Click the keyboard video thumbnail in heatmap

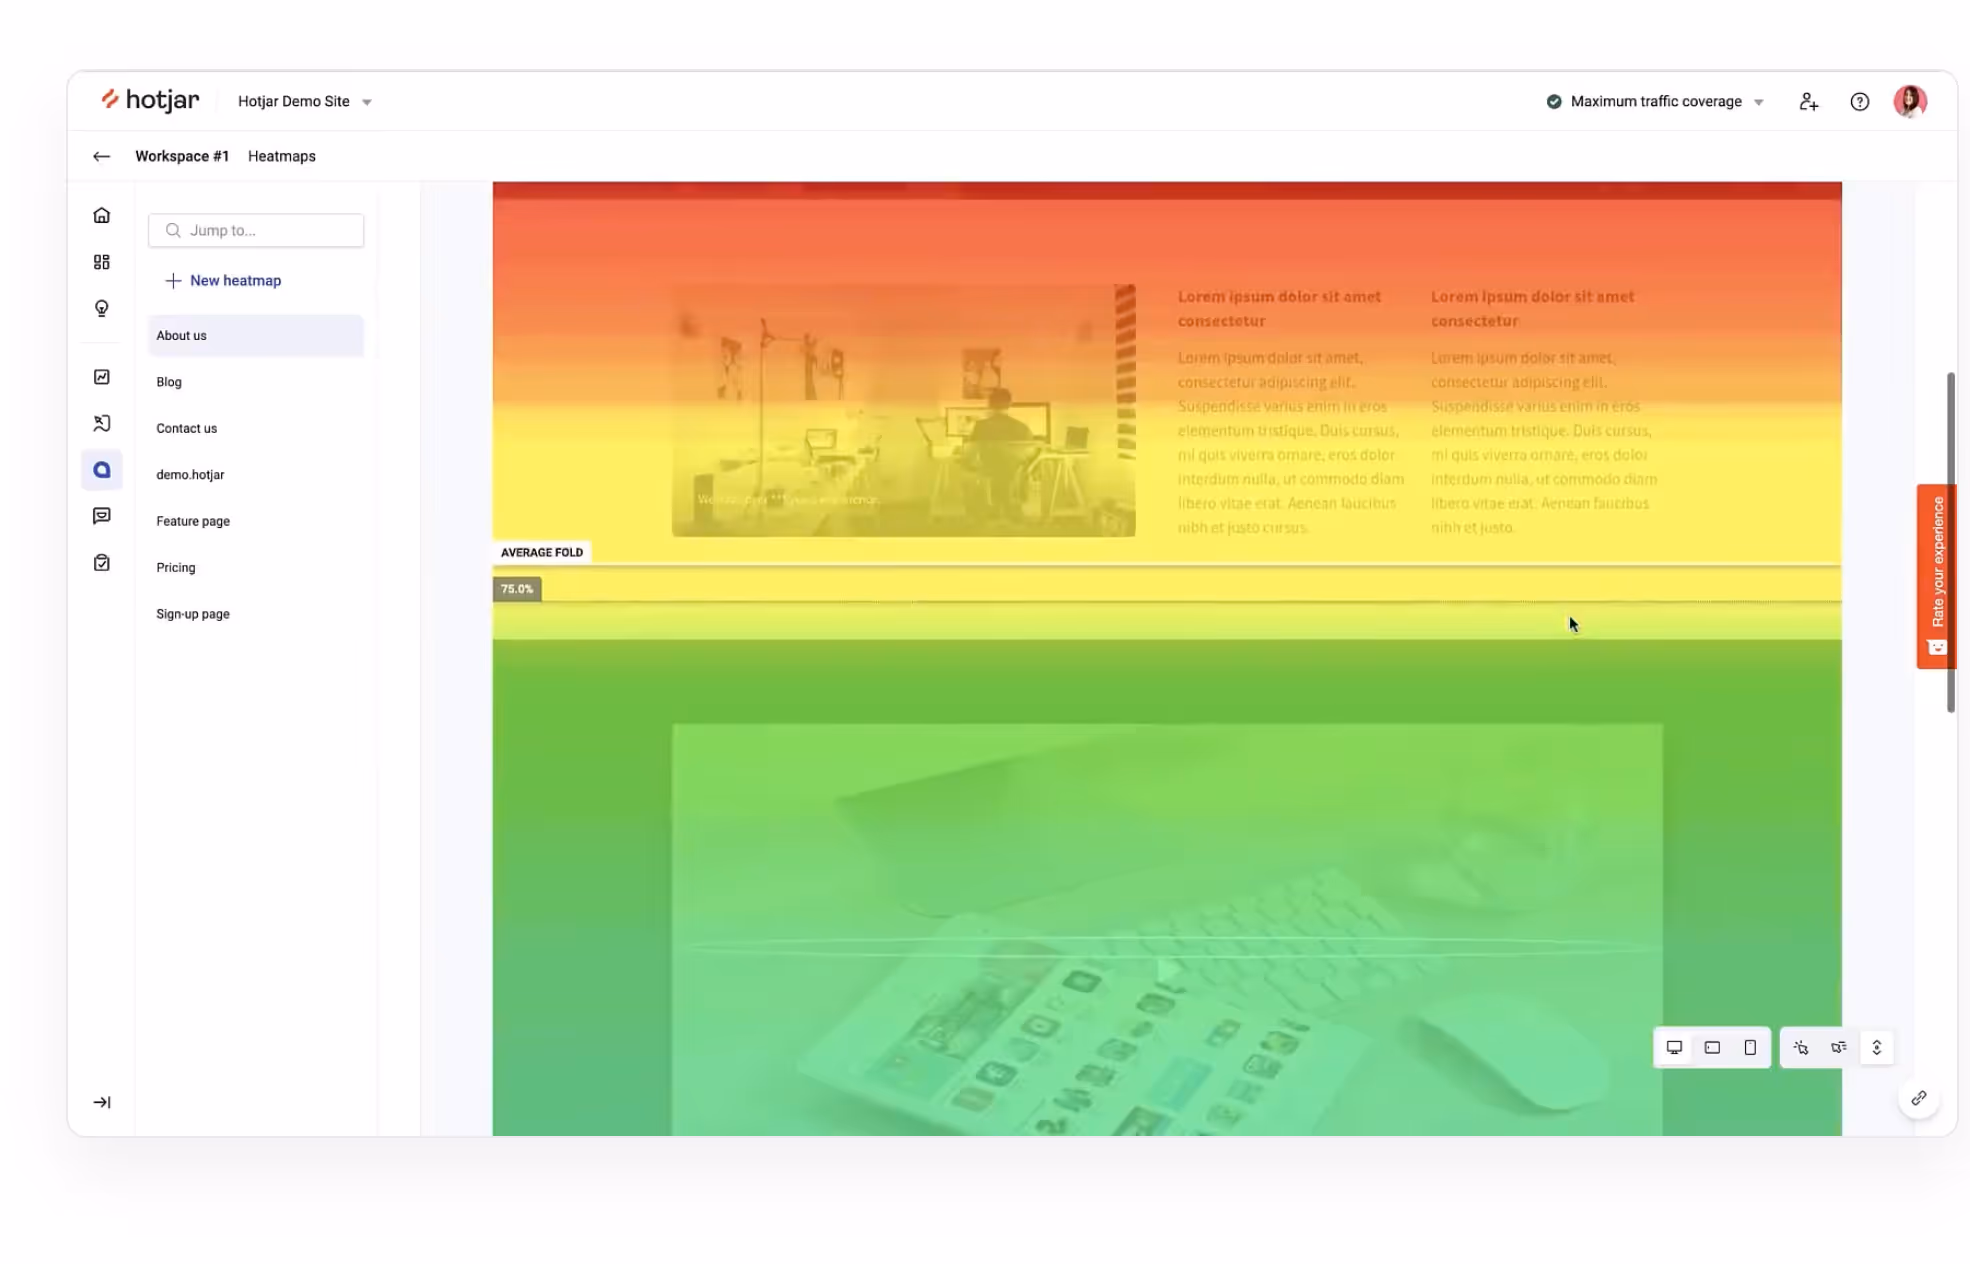[1167, 929]
